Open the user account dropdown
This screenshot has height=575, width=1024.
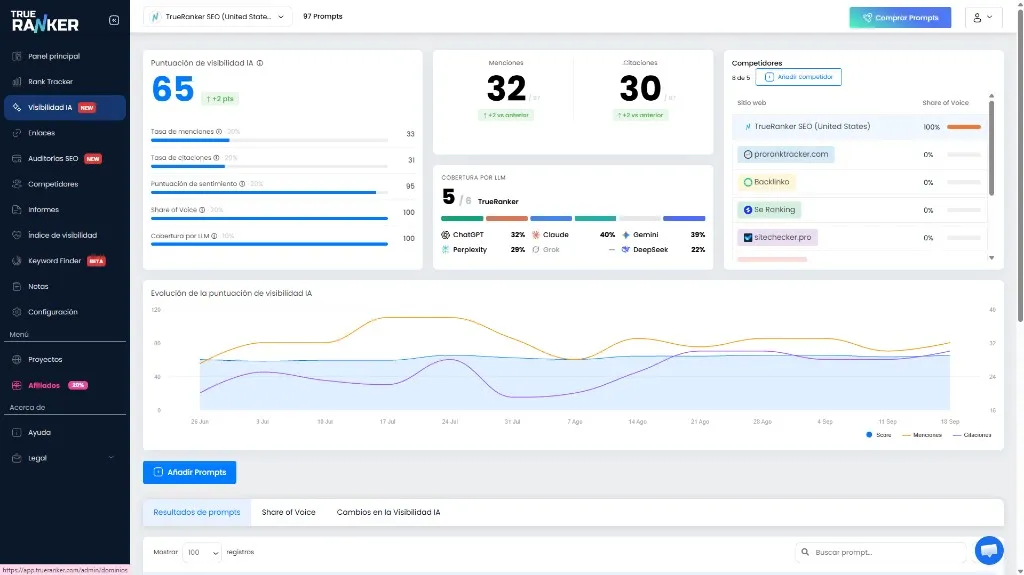tap(983, 18)
